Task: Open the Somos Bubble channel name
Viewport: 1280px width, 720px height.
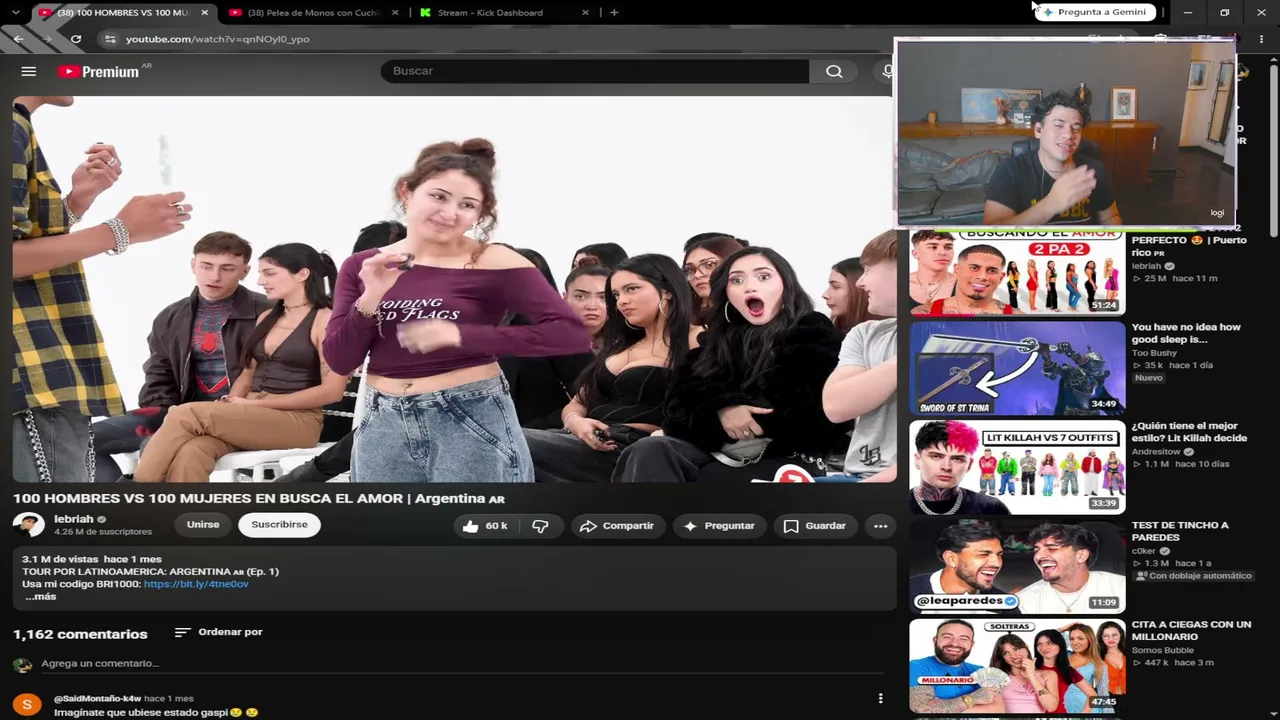Action: point(1165,650)
